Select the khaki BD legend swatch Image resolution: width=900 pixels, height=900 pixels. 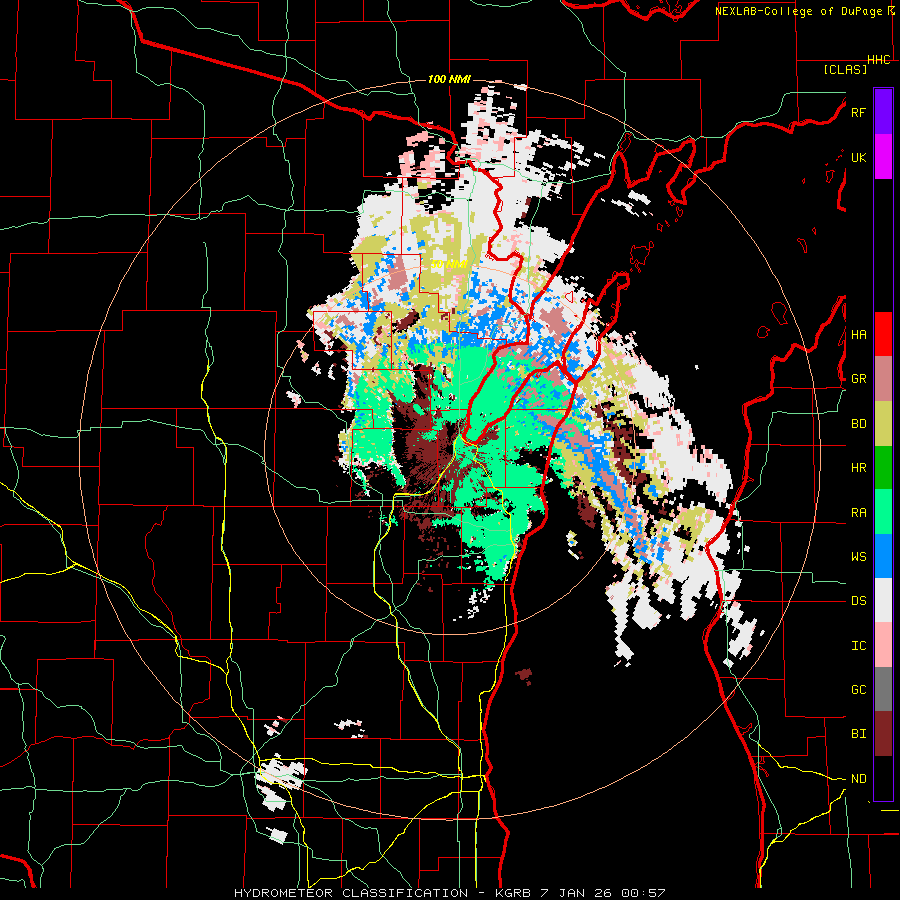[x=883, y=423]
